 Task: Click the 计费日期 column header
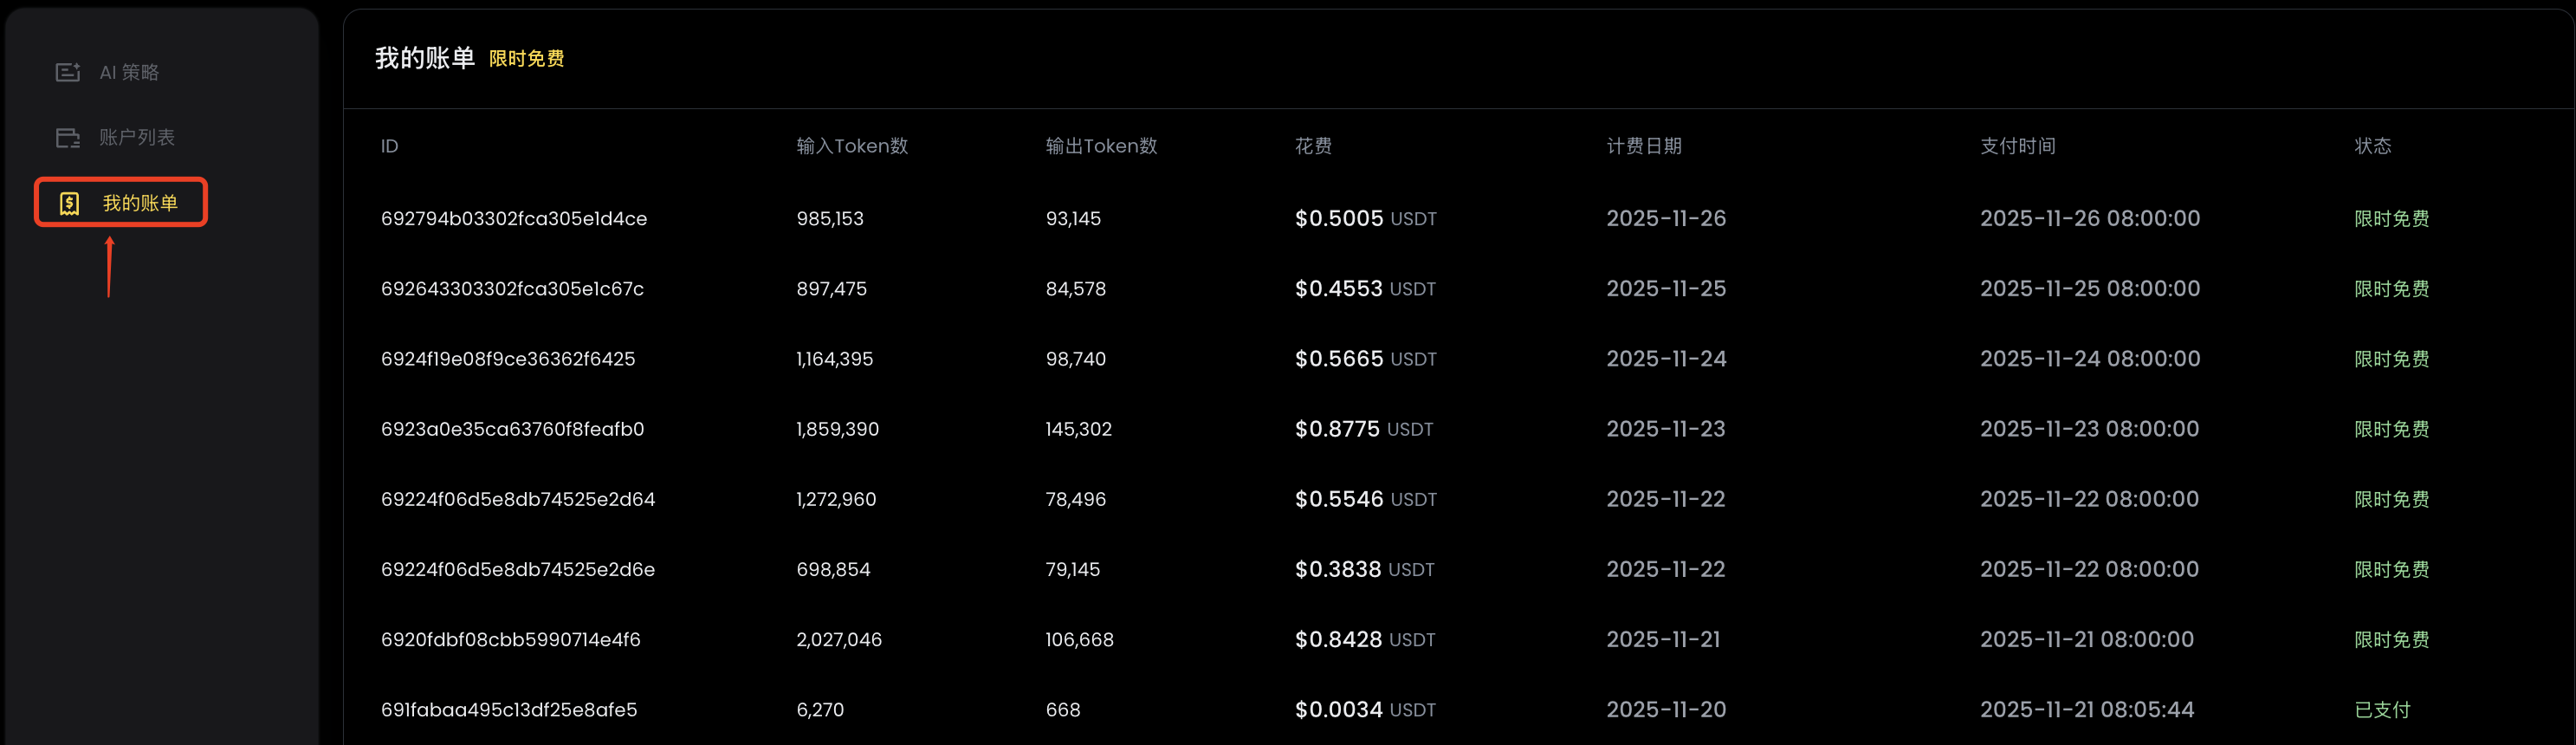click(x=1644, y=146)
